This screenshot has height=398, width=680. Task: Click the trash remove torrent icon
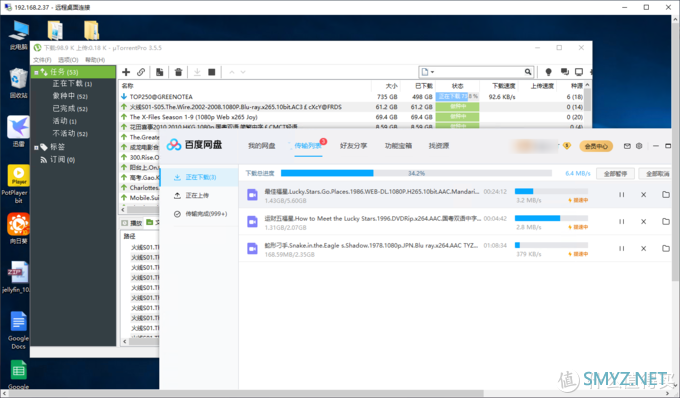click(178, 72)
